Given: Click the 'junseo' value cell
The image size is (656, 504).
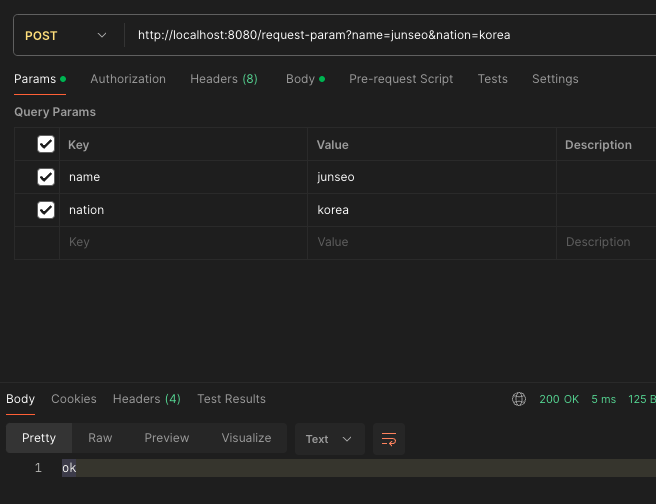Looking at the screenshot, I should (432, 177).
